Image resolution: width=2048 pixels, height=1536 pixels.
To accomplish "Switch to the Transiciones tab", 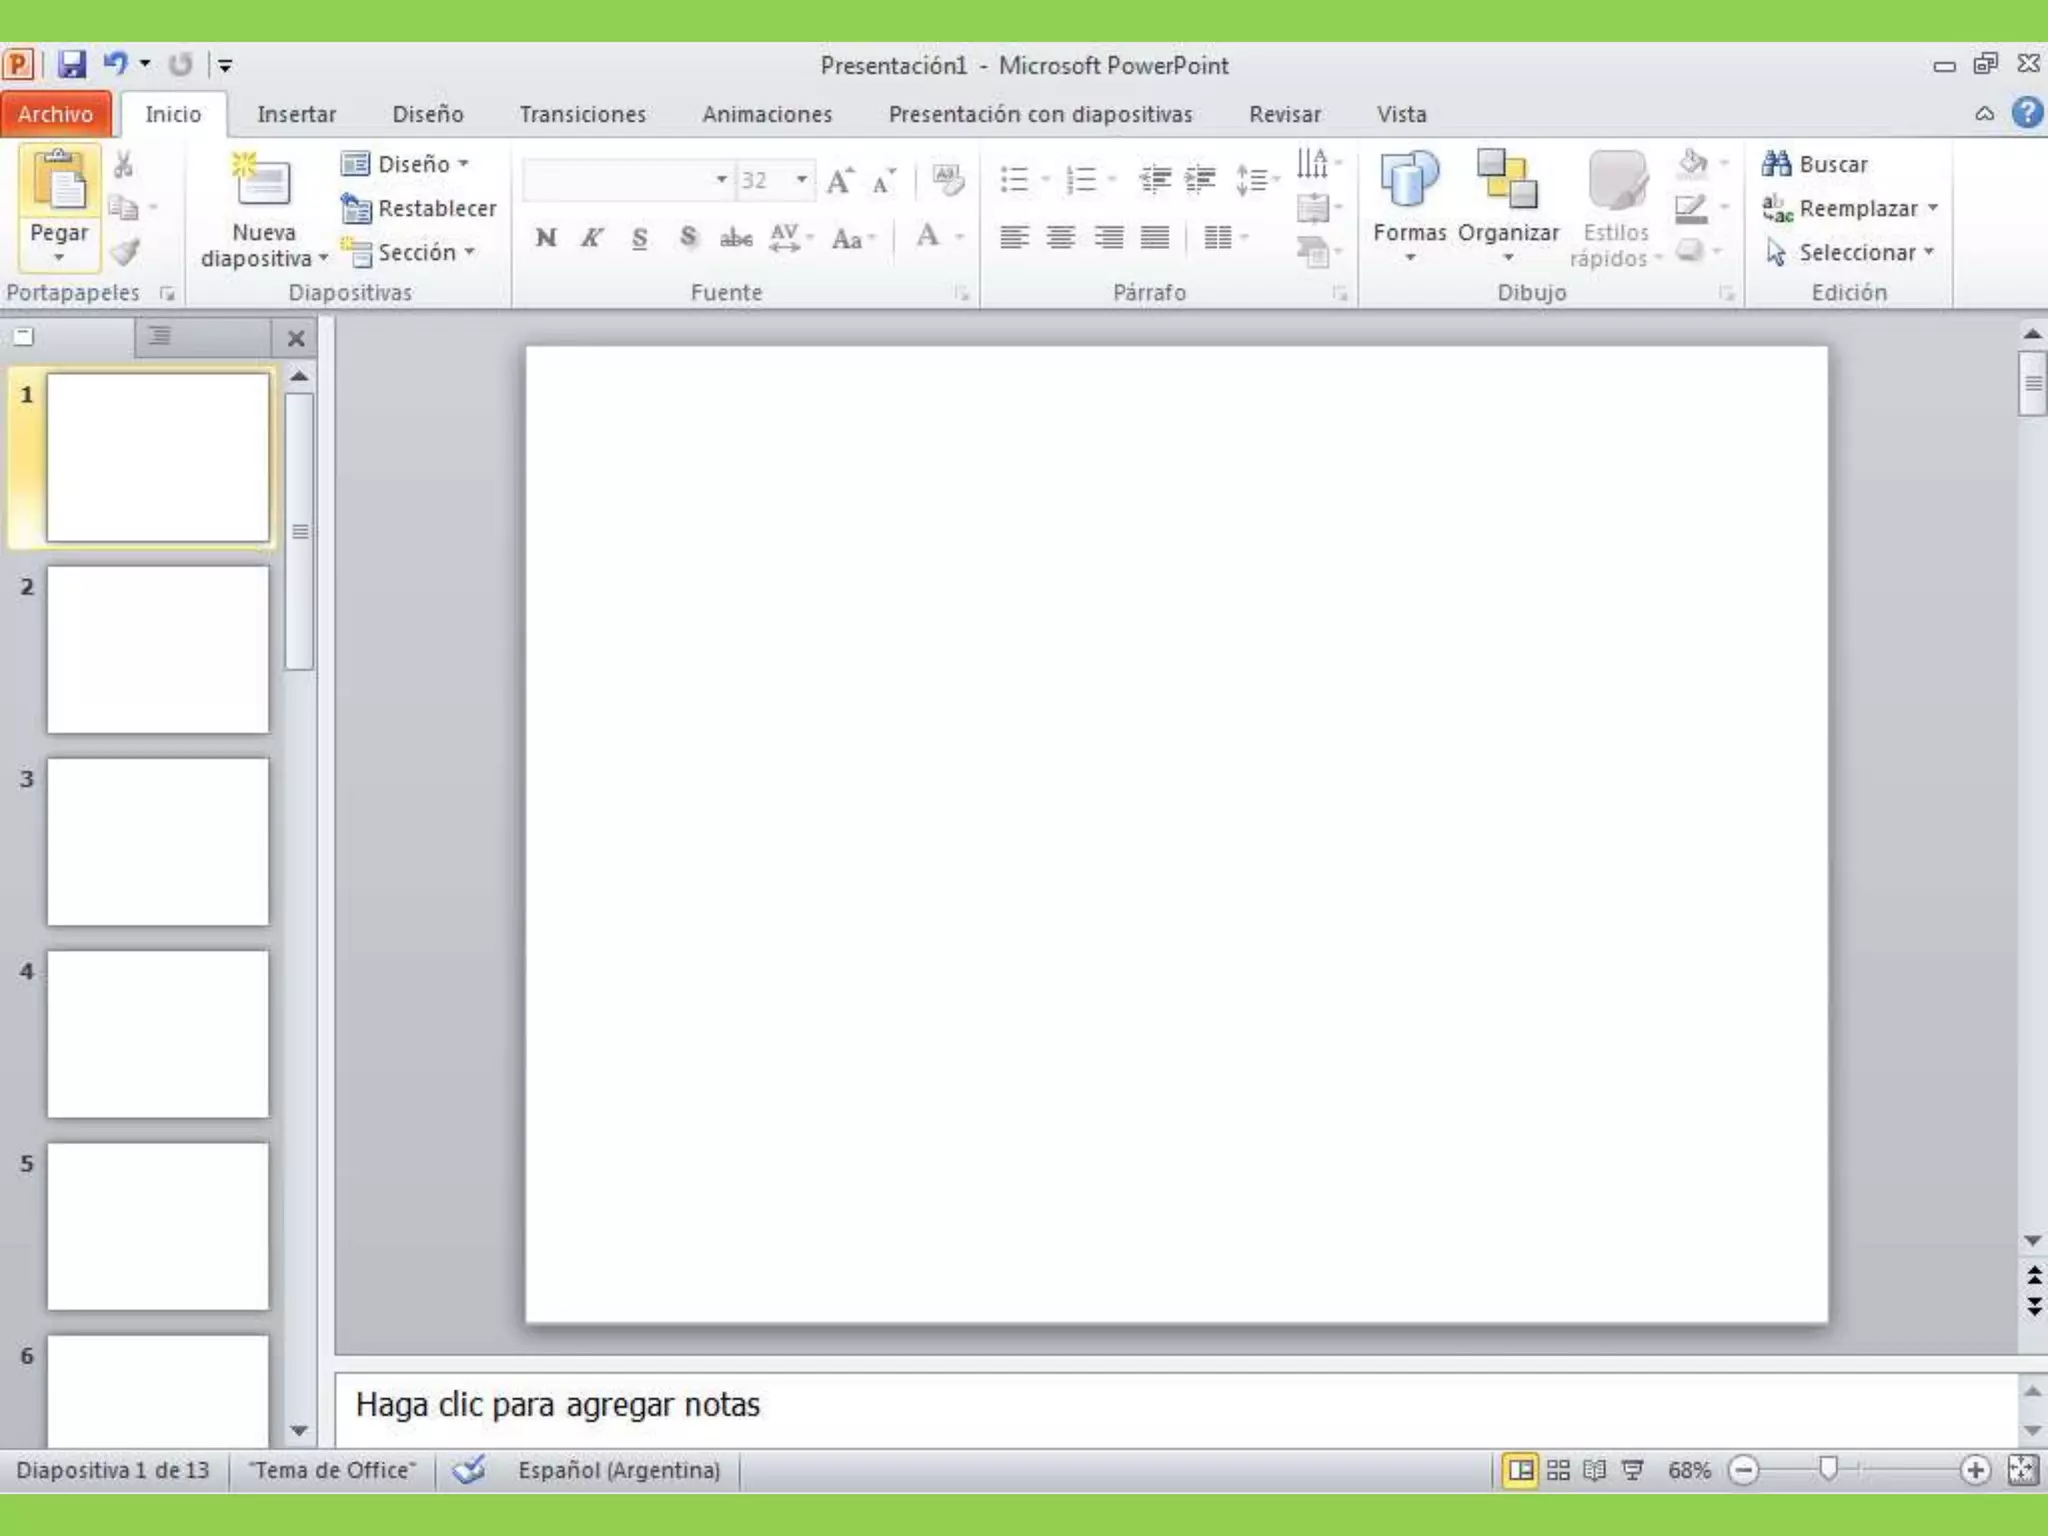I will click(x=582, y=114).
